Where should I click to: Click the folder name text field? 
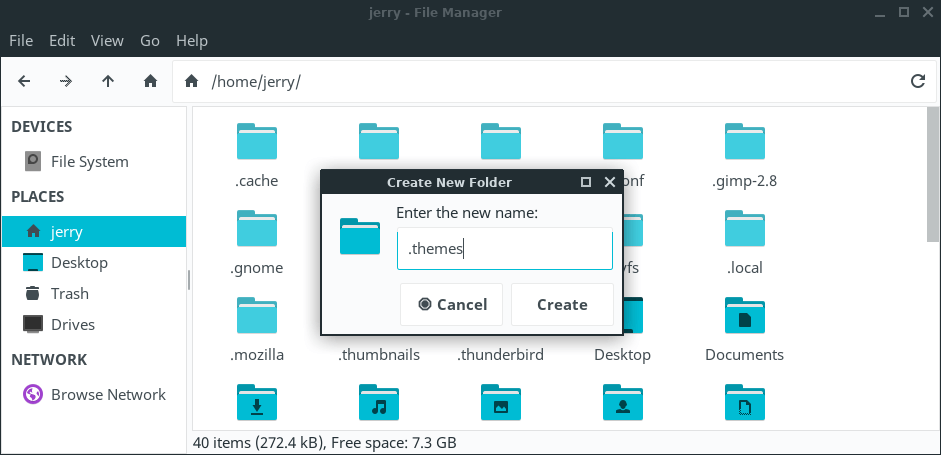pyautogui.click(x=504, y=249)
